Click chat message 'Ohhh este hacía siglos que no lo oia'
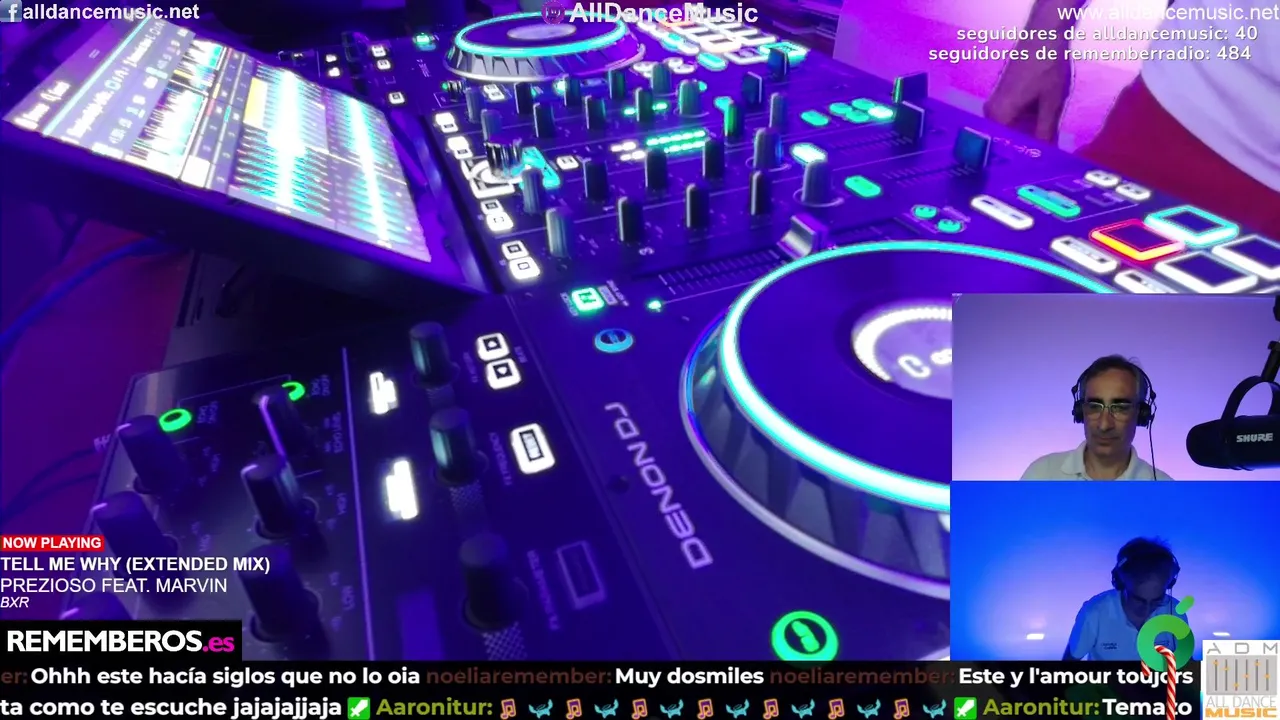The width and height of the screenshot is (1280, 720). click(x=225, y=676)
